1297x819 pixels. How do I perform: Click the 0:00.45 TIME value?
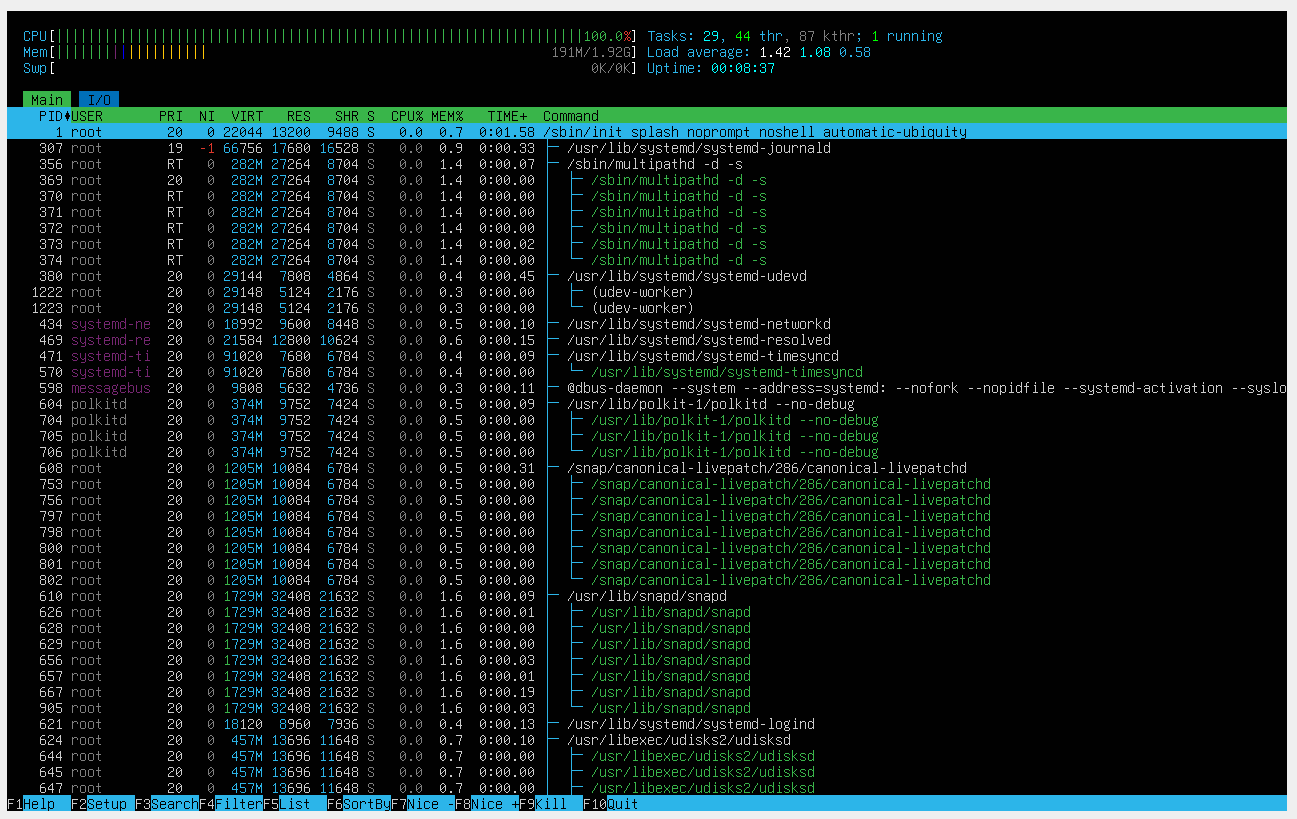(507, 276)
